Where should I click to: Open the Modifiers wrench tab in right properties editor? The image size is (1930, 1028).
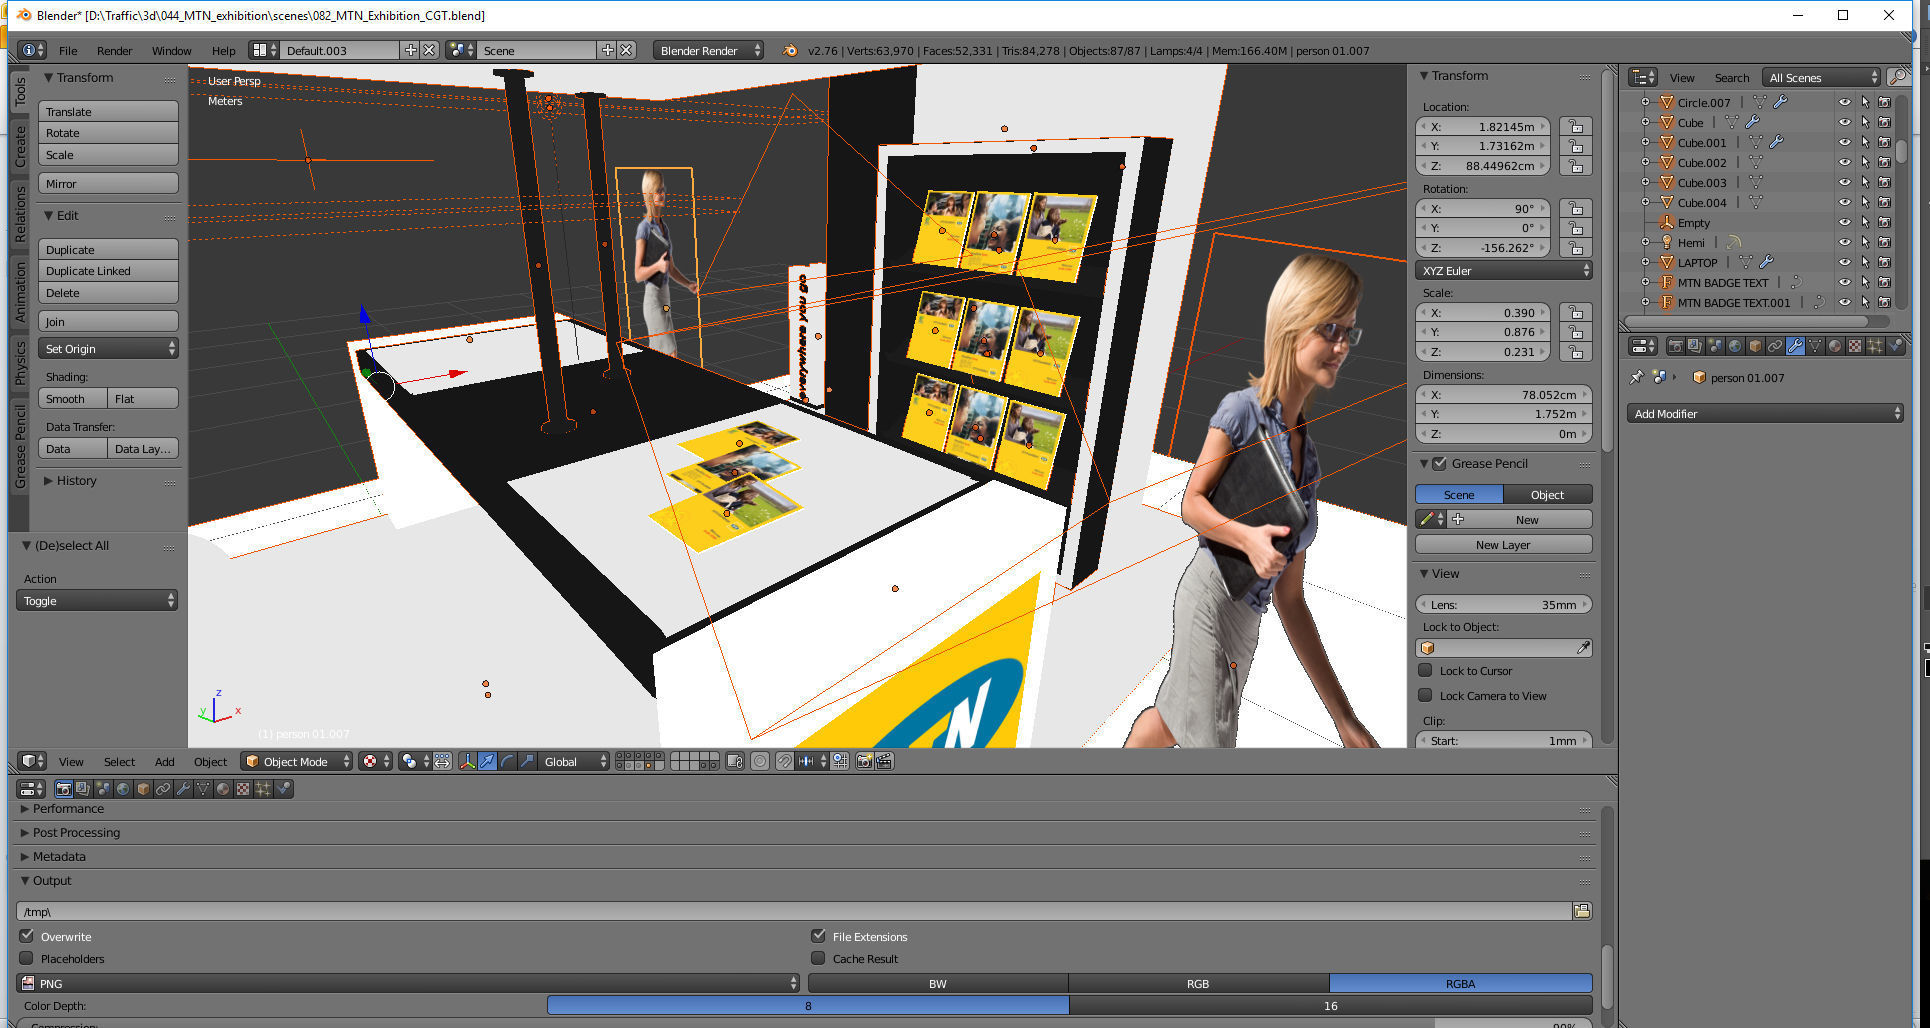pos(1795,346)
